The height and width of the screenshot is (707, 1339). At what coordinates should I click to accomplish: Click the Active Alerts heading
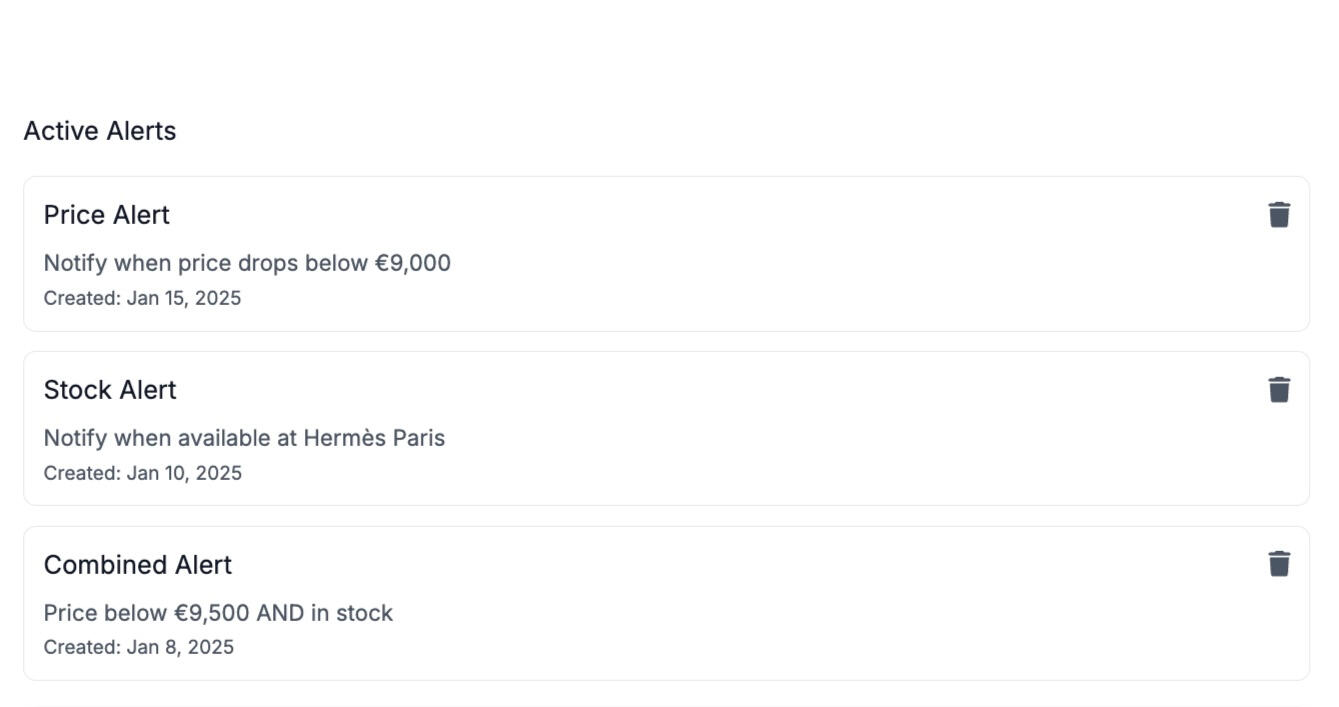click(100, 131)
